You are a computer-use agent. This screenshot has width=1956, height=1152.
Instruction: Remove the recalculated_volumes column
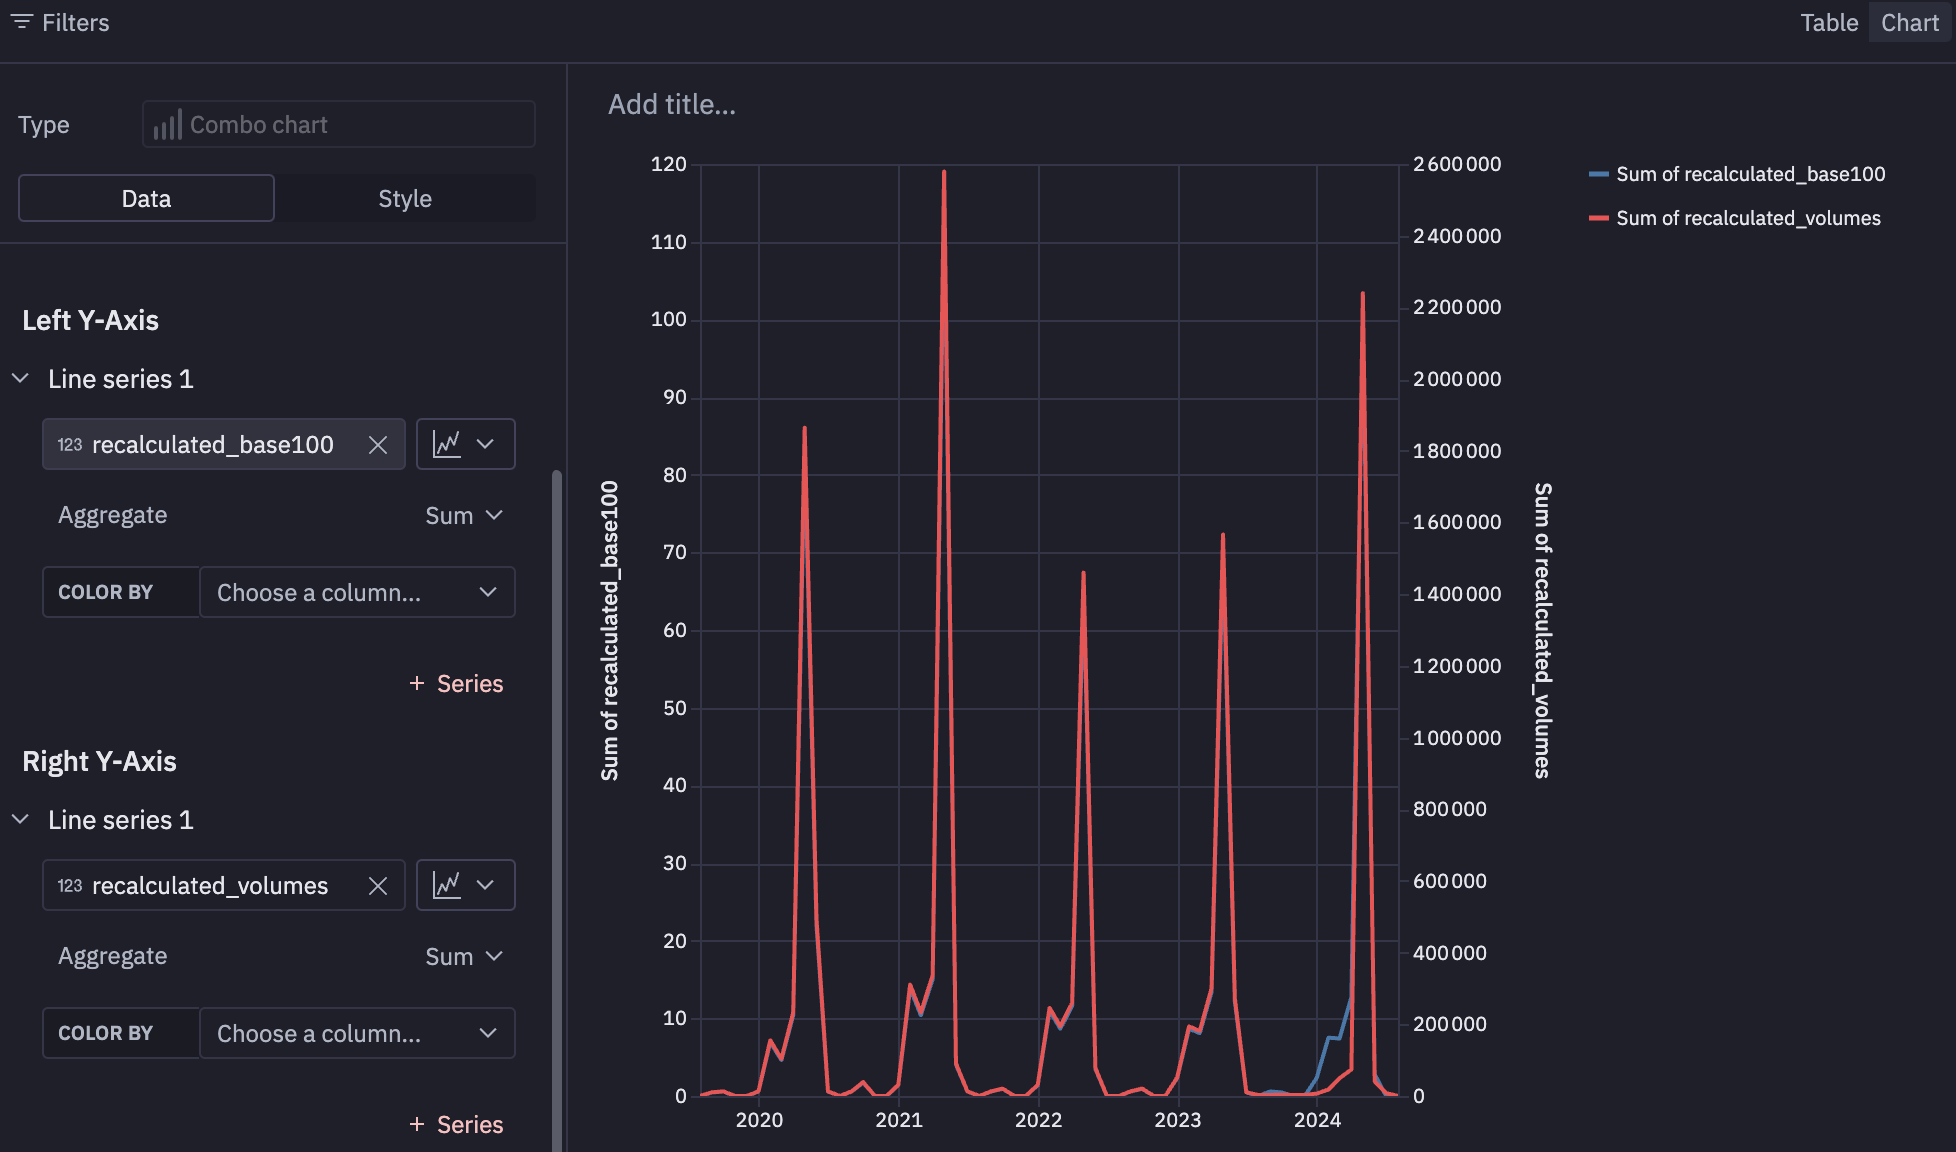point(377,886)
